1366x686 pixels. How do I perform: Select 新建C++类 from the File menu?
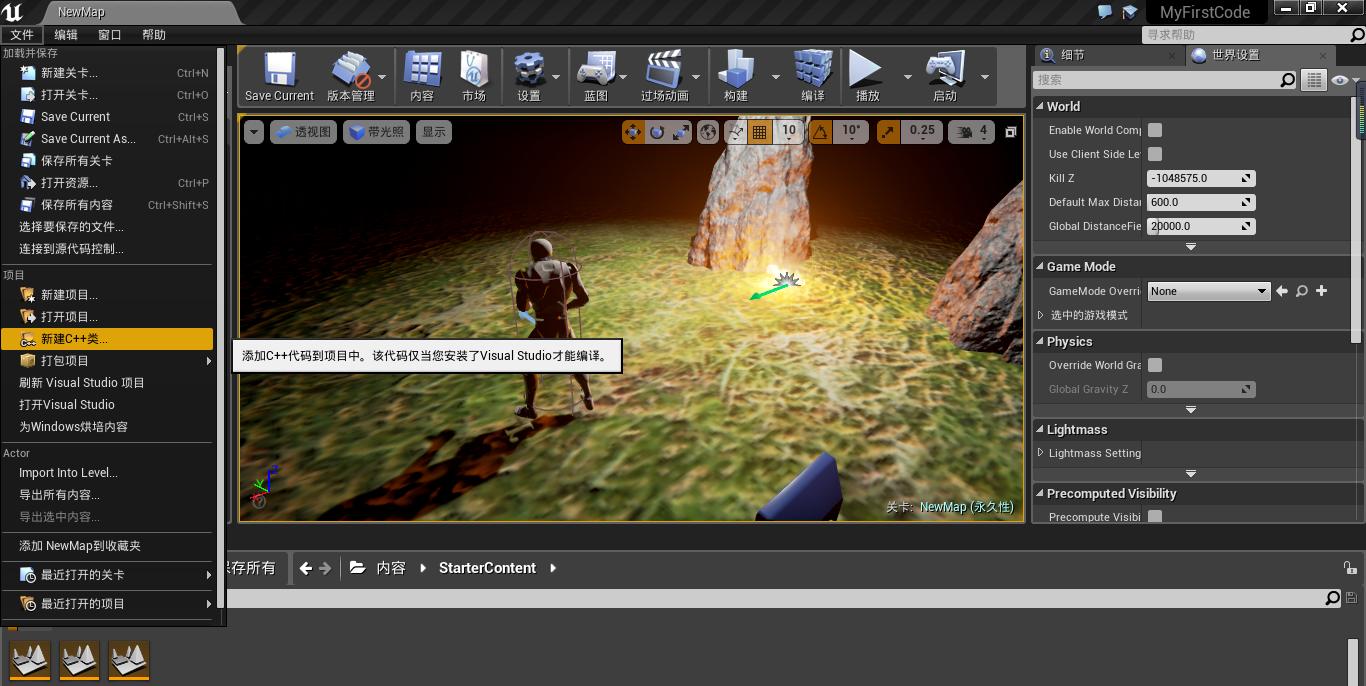(107, 339)
